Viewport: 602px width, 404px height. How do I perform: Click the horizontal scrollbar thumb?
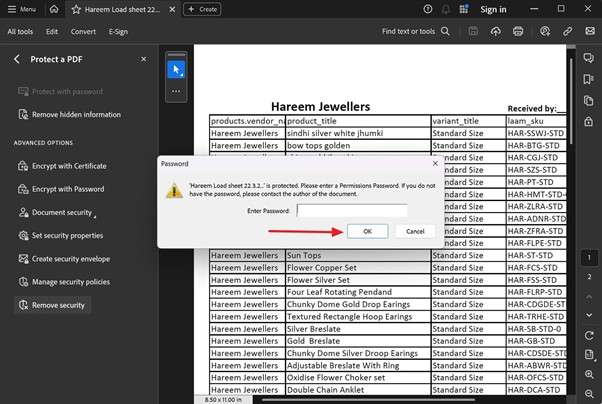click(x=368, y=400)
